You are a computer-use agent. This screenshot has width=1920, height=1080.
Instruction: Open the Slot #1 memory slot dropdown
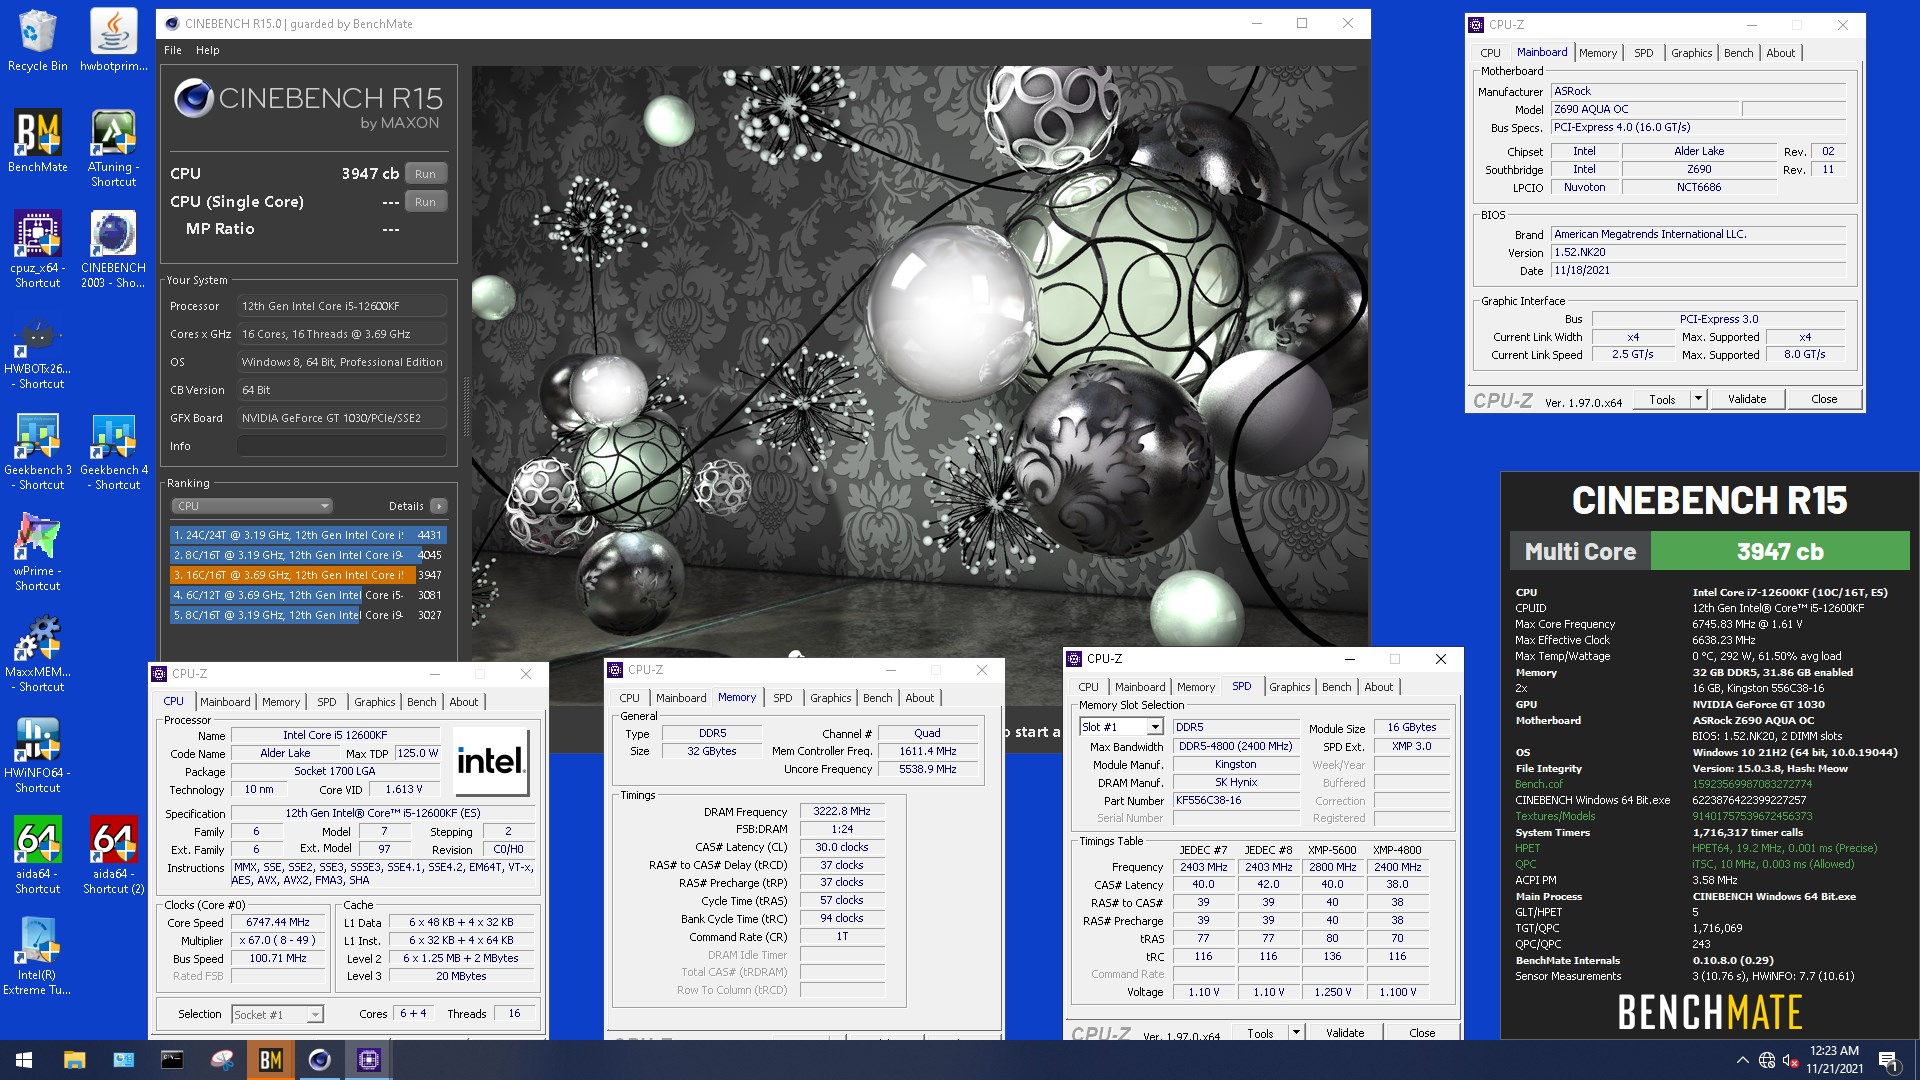point(1121,727)
